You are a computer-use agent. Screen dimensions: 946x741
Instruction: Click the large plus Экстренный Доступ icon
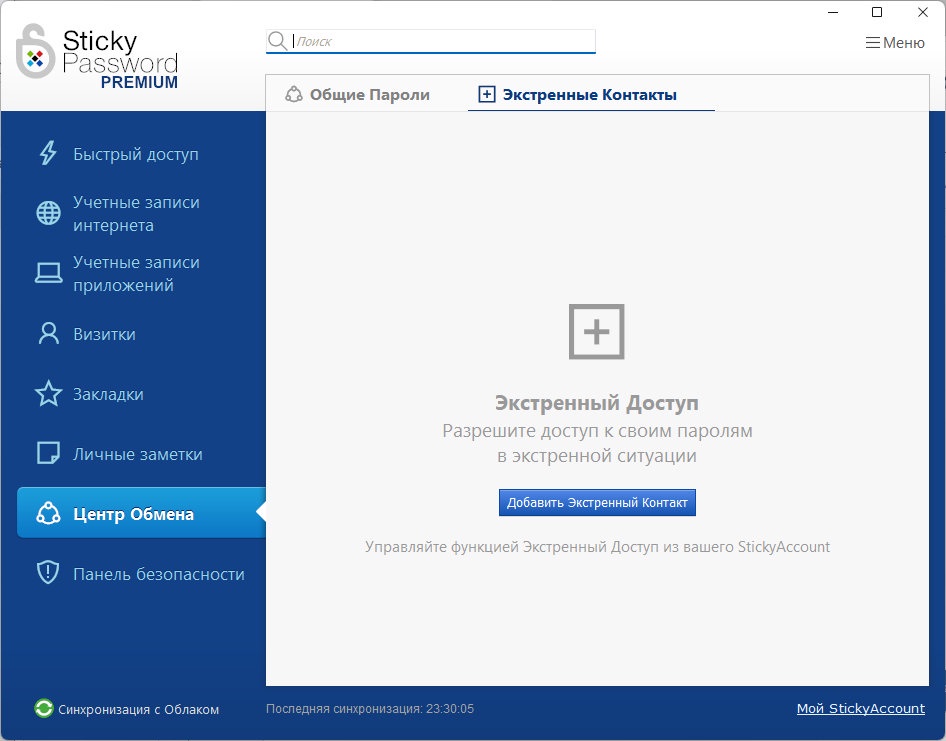click(x=596, y=331)
